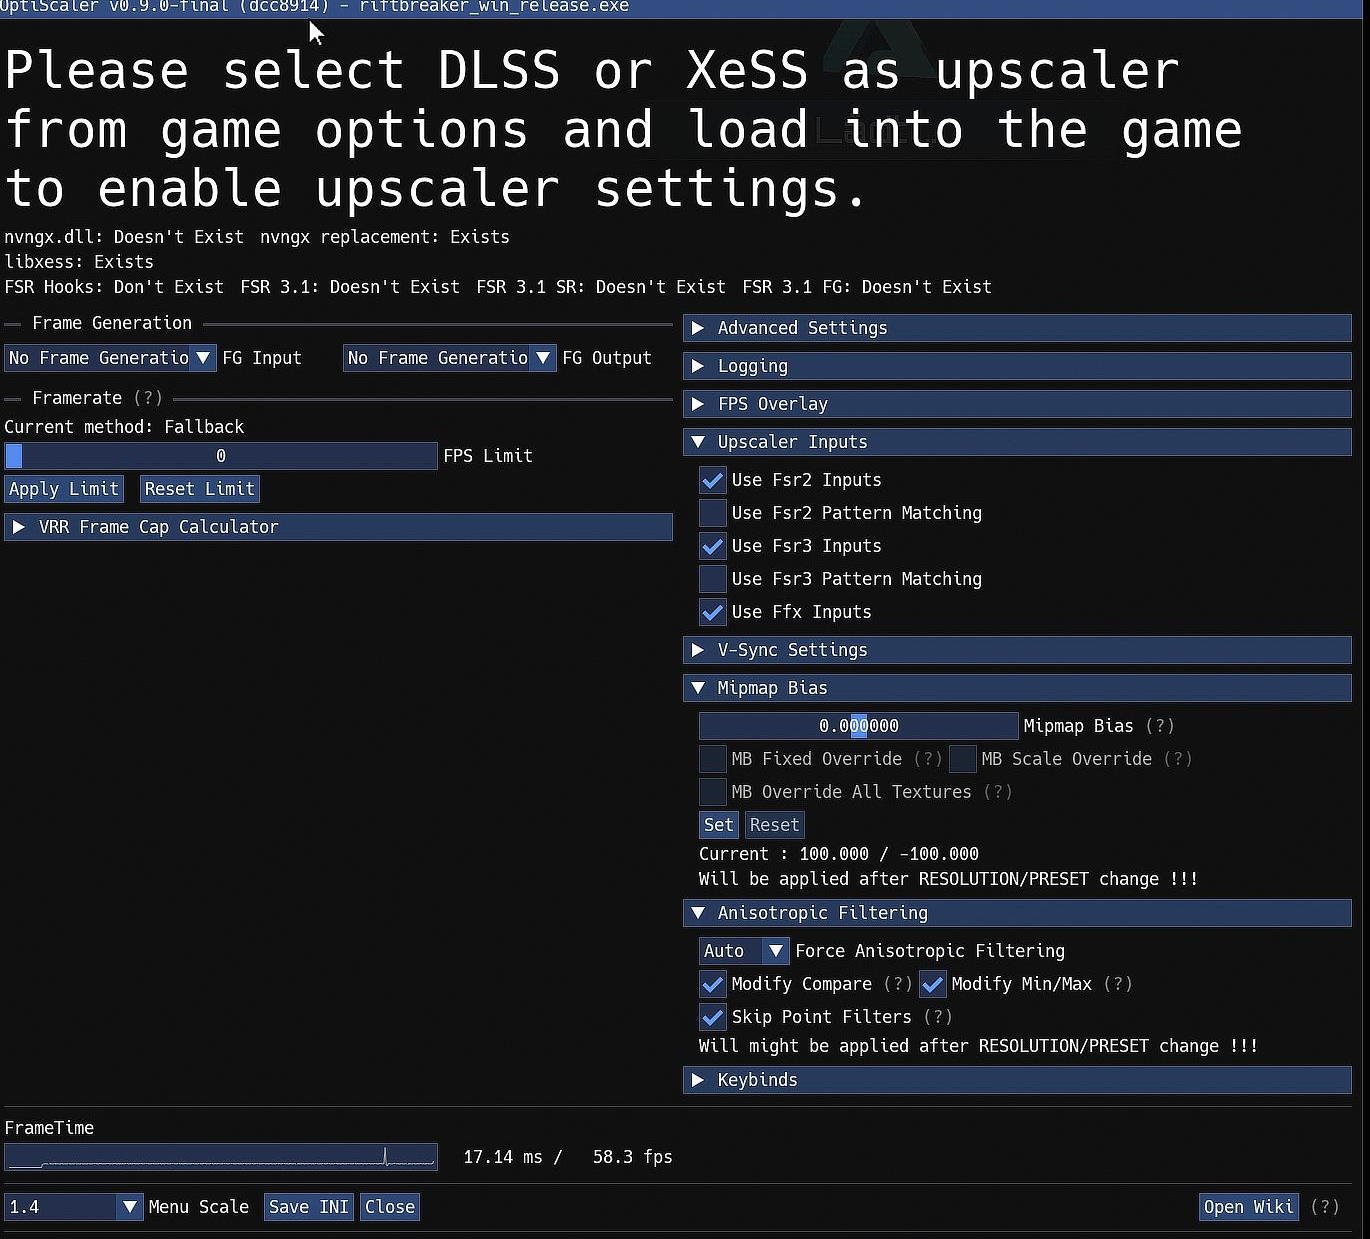Expand the Logging section
1370x1239 pixels.
tap(1017, 366)
